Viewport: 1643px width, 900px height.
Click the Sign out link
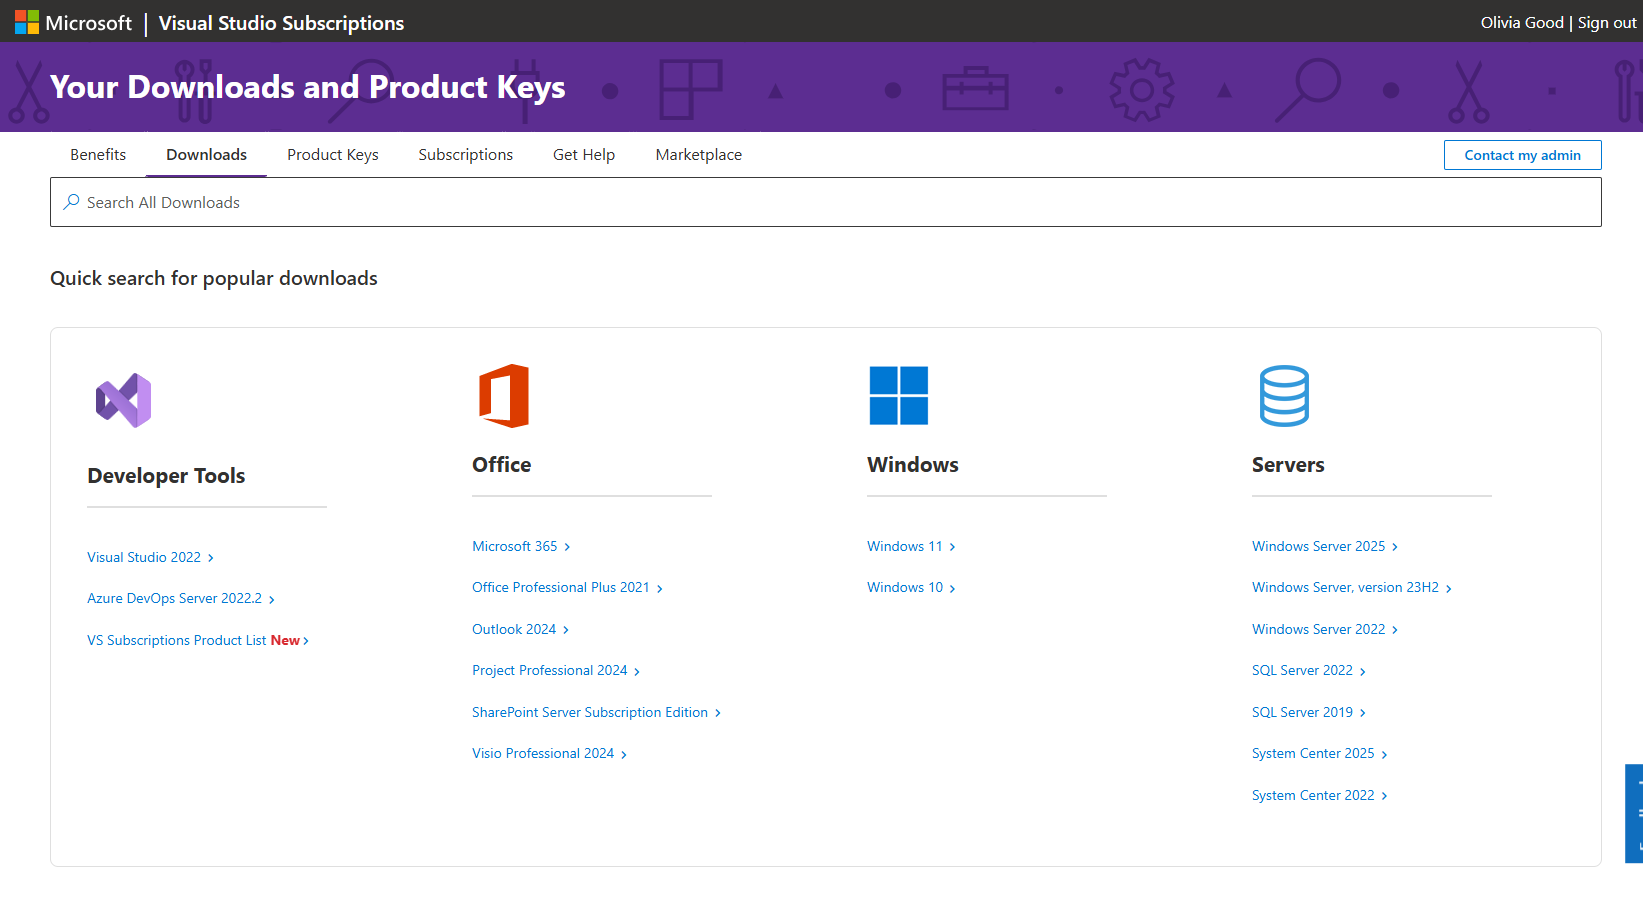pos(1607,23)
